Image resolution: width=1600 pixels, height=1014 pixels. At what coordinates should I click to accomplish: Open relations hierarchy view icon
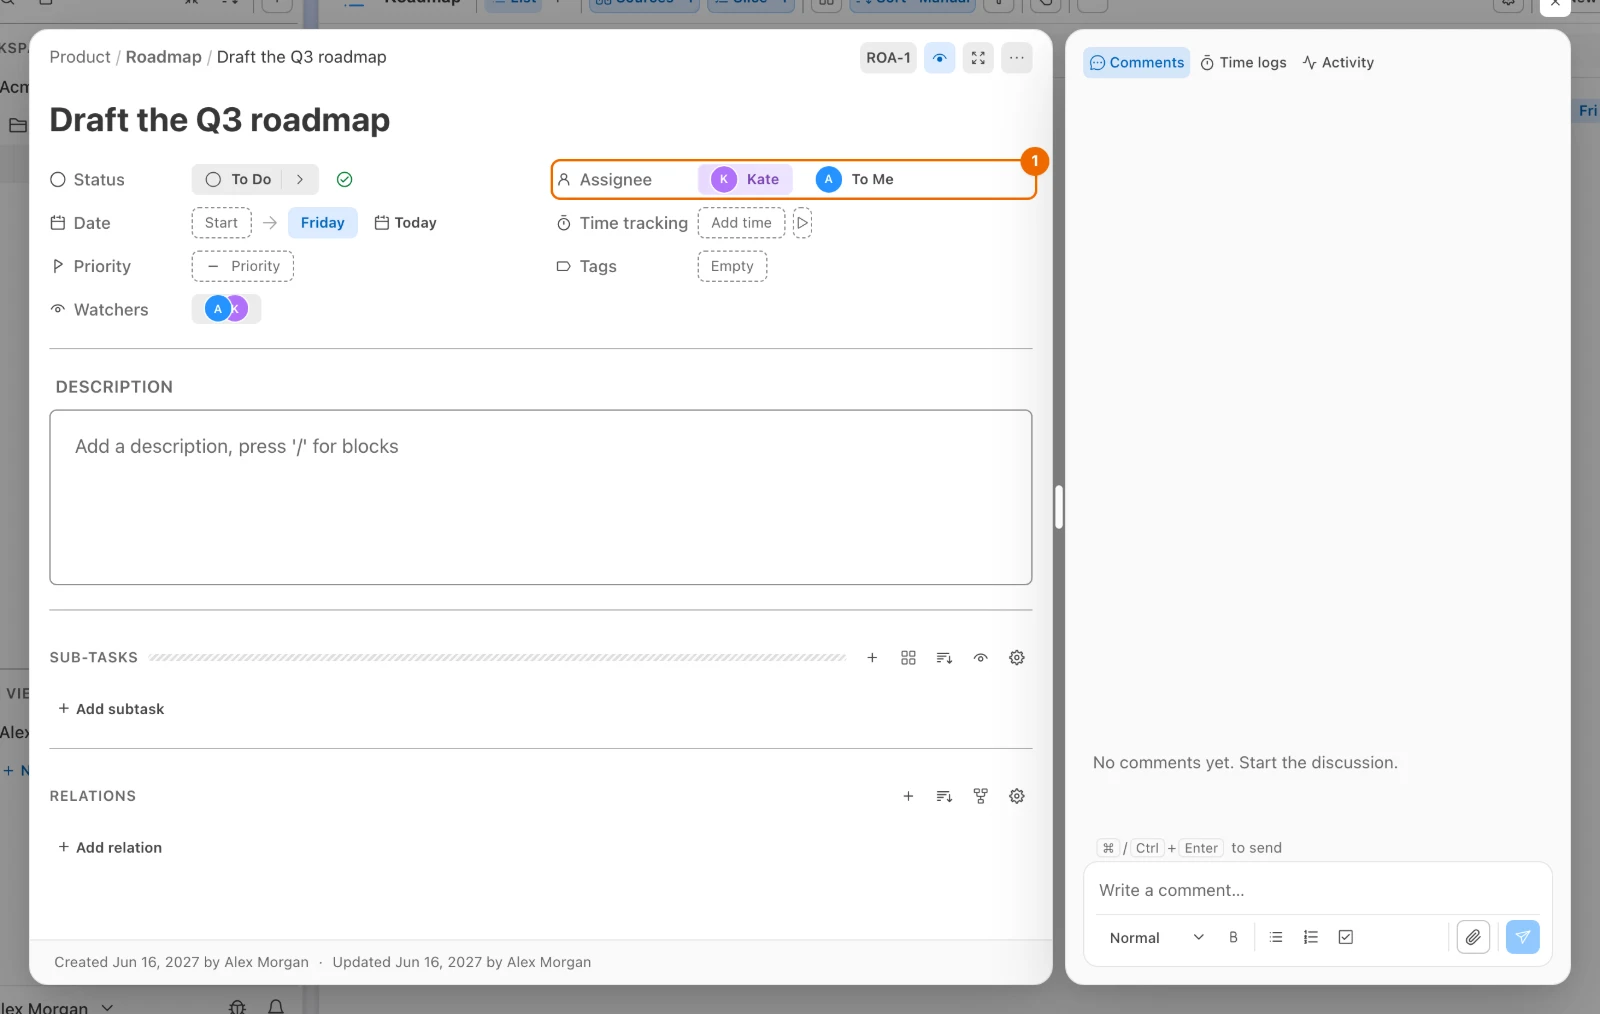pos(981,796)
